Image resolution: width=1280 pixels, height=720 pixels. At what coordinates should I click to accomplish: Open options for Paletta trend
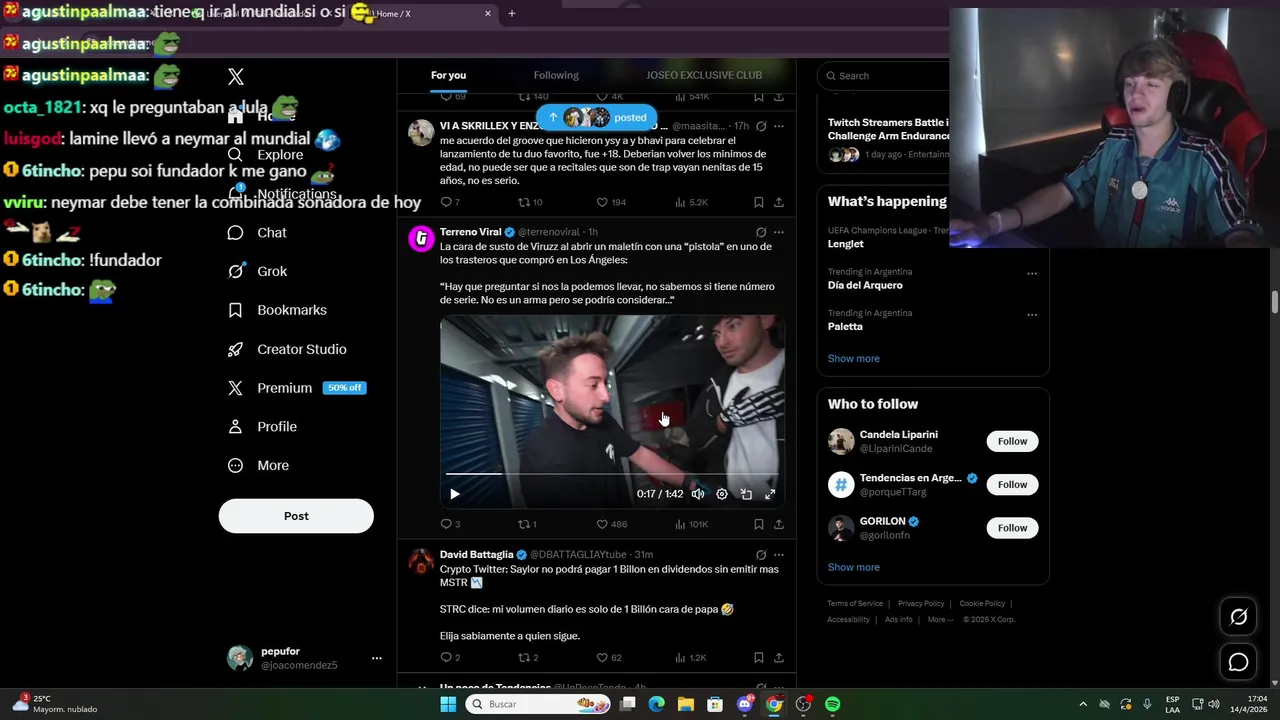click(x=1032, y=314)
